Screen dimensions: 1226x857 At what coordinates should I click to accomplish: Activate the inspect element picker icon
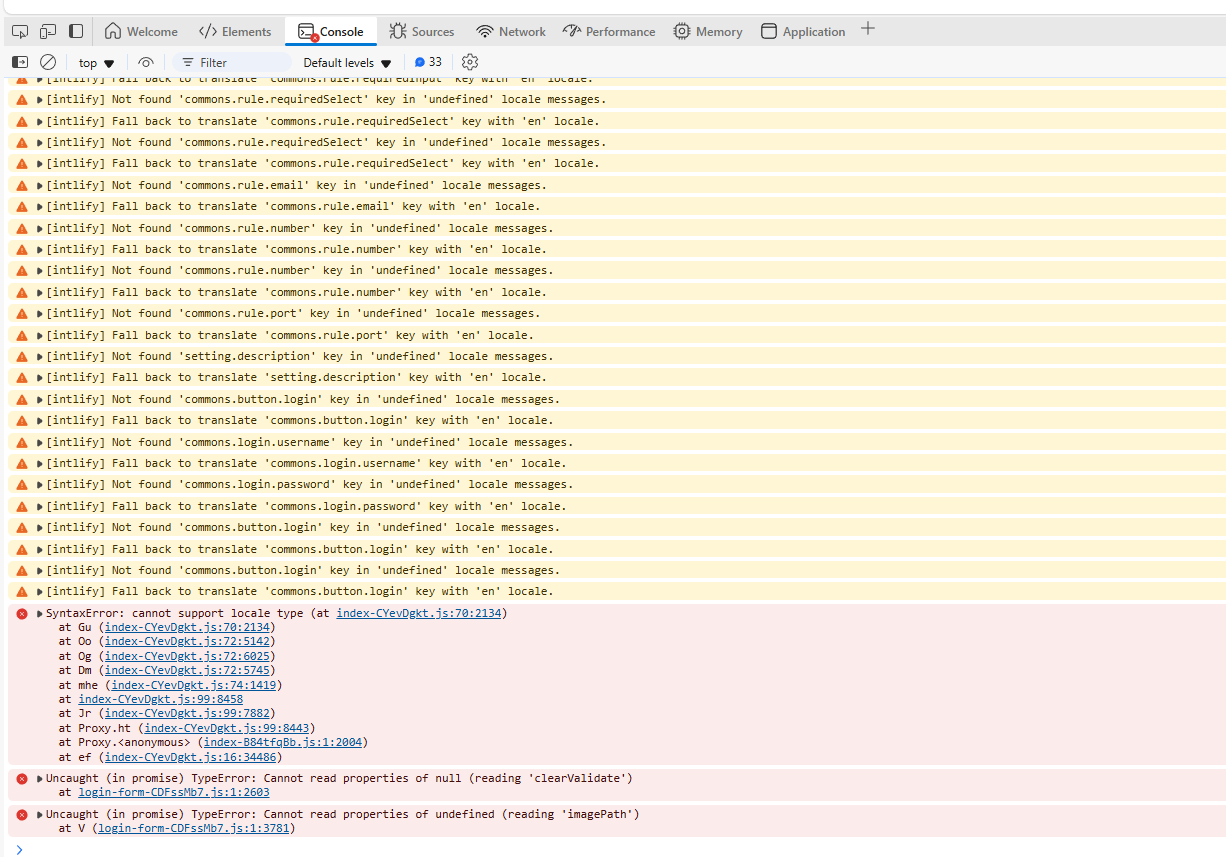(x=20, y=31)
